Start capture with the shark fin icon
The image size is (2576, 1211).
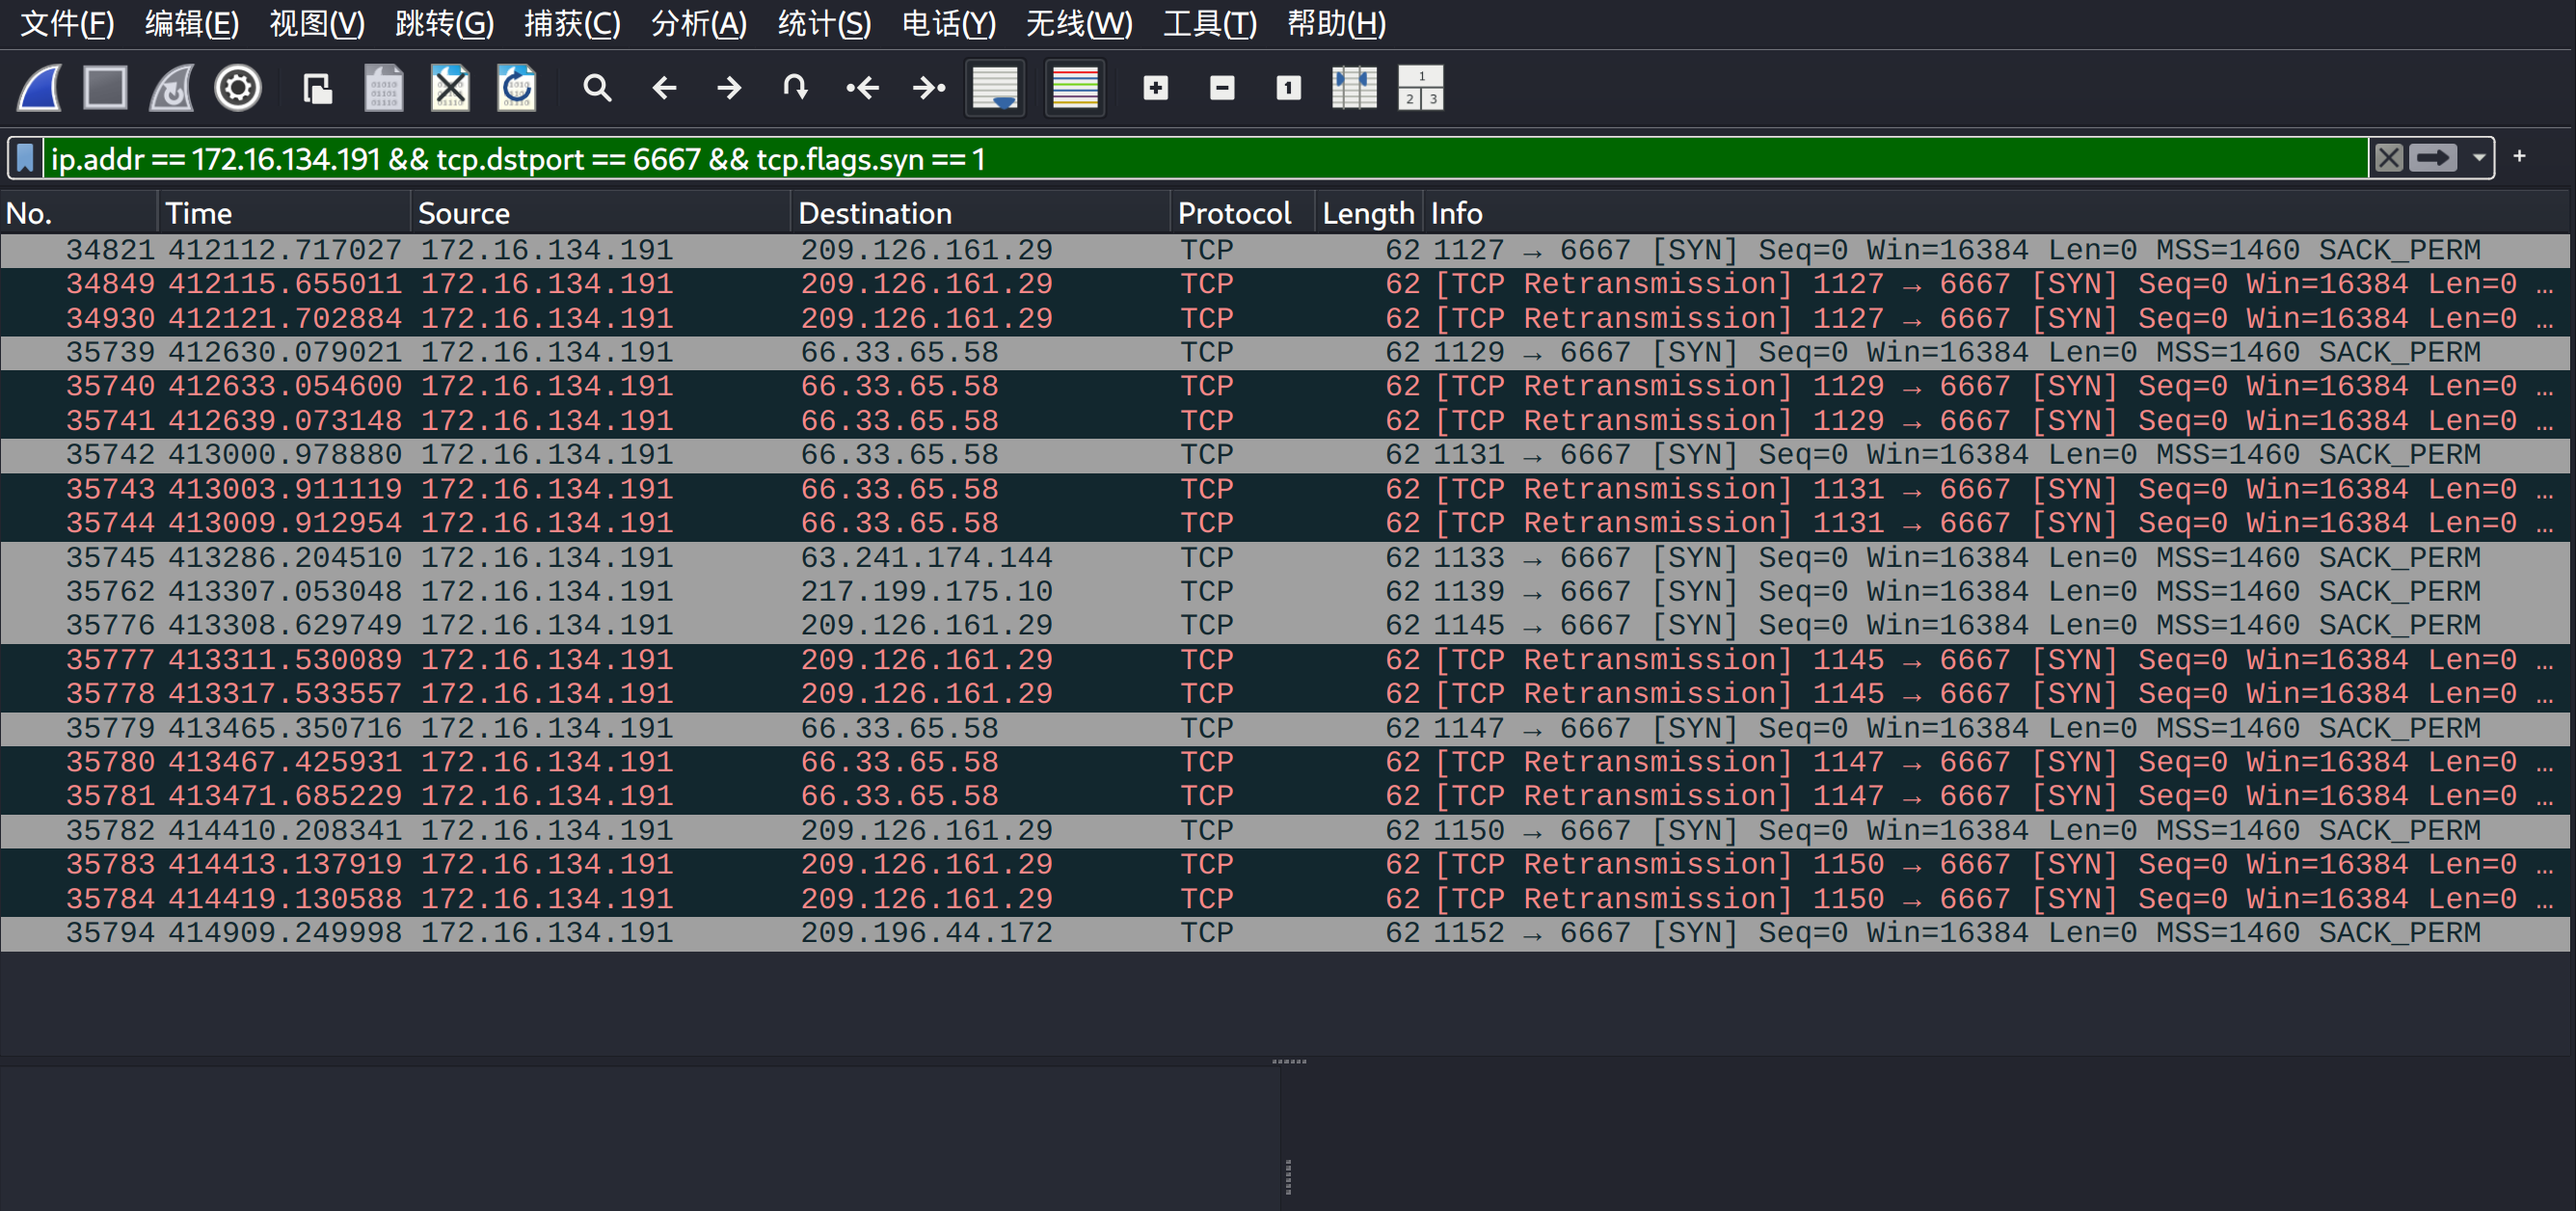pos(41,88)
